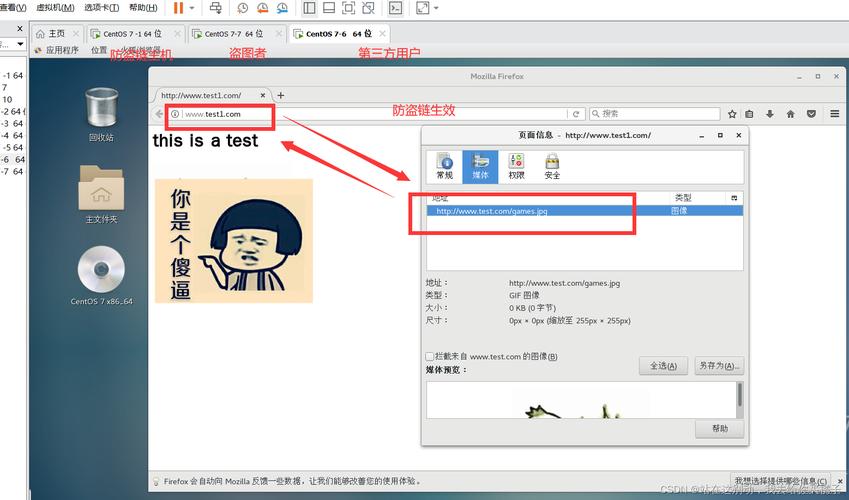Reload the page with the refresh icon
The height and width of the screenshot is (500, 849).
[576, 114]
